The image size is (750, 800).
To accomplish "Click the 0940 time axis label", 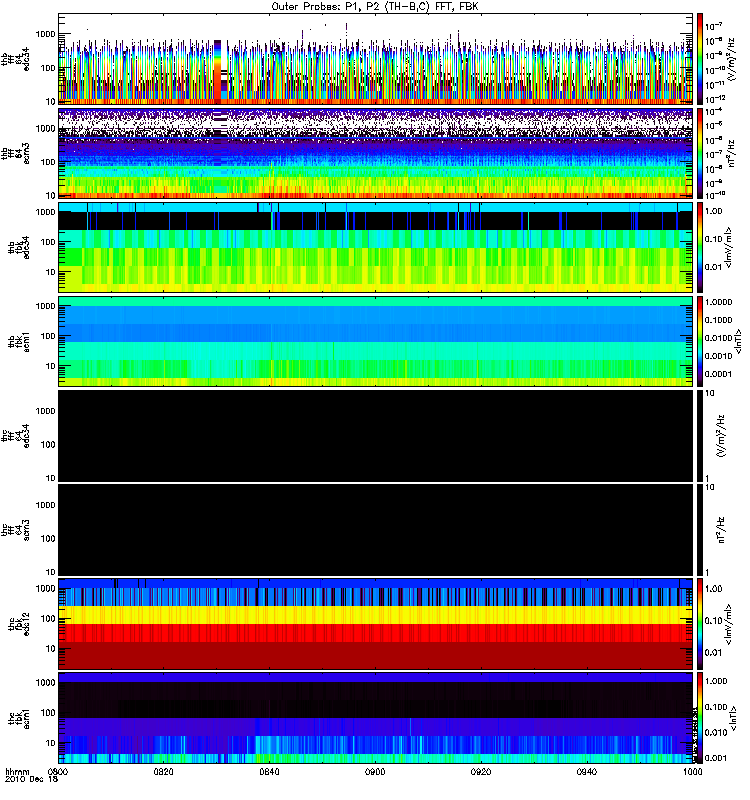I will pos(587,771).
